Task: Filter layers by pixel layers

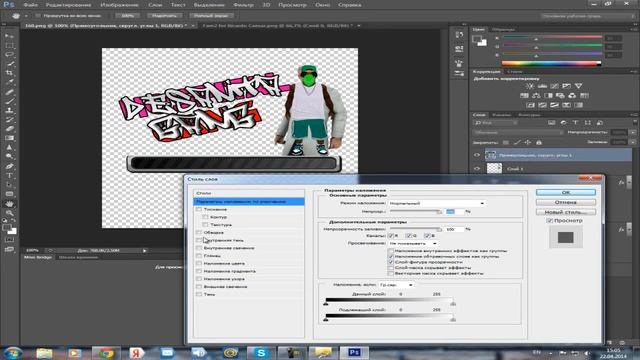Action: [x=551, y=122]
